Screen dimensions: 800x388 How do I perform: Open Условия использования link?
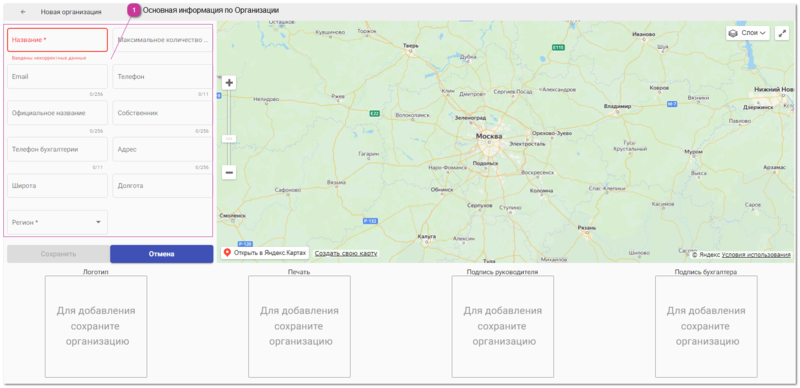tap(756, 254)
